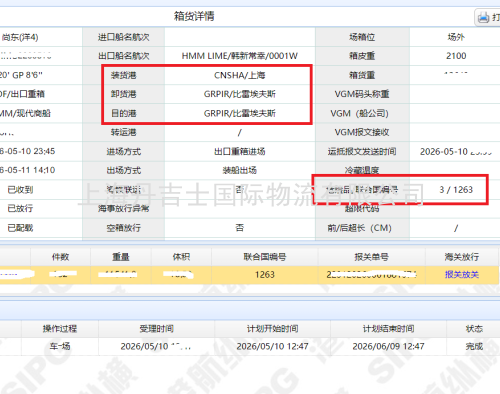Click the CNSHA/上海 loading port value
The height and width of the screenshot is (394, 500).
[x=240, y=75]
